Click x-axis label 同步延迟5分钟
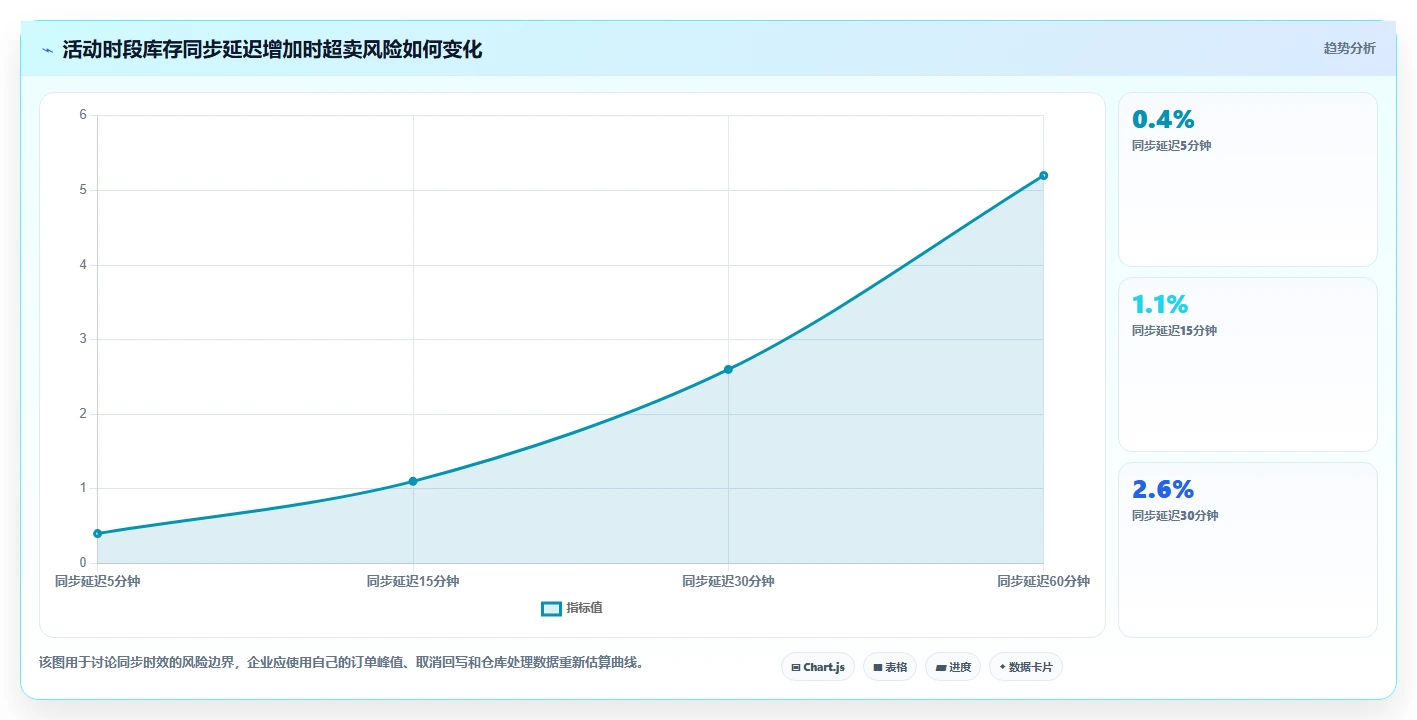This screenshot has width=1417, height=720. [97, 581]
